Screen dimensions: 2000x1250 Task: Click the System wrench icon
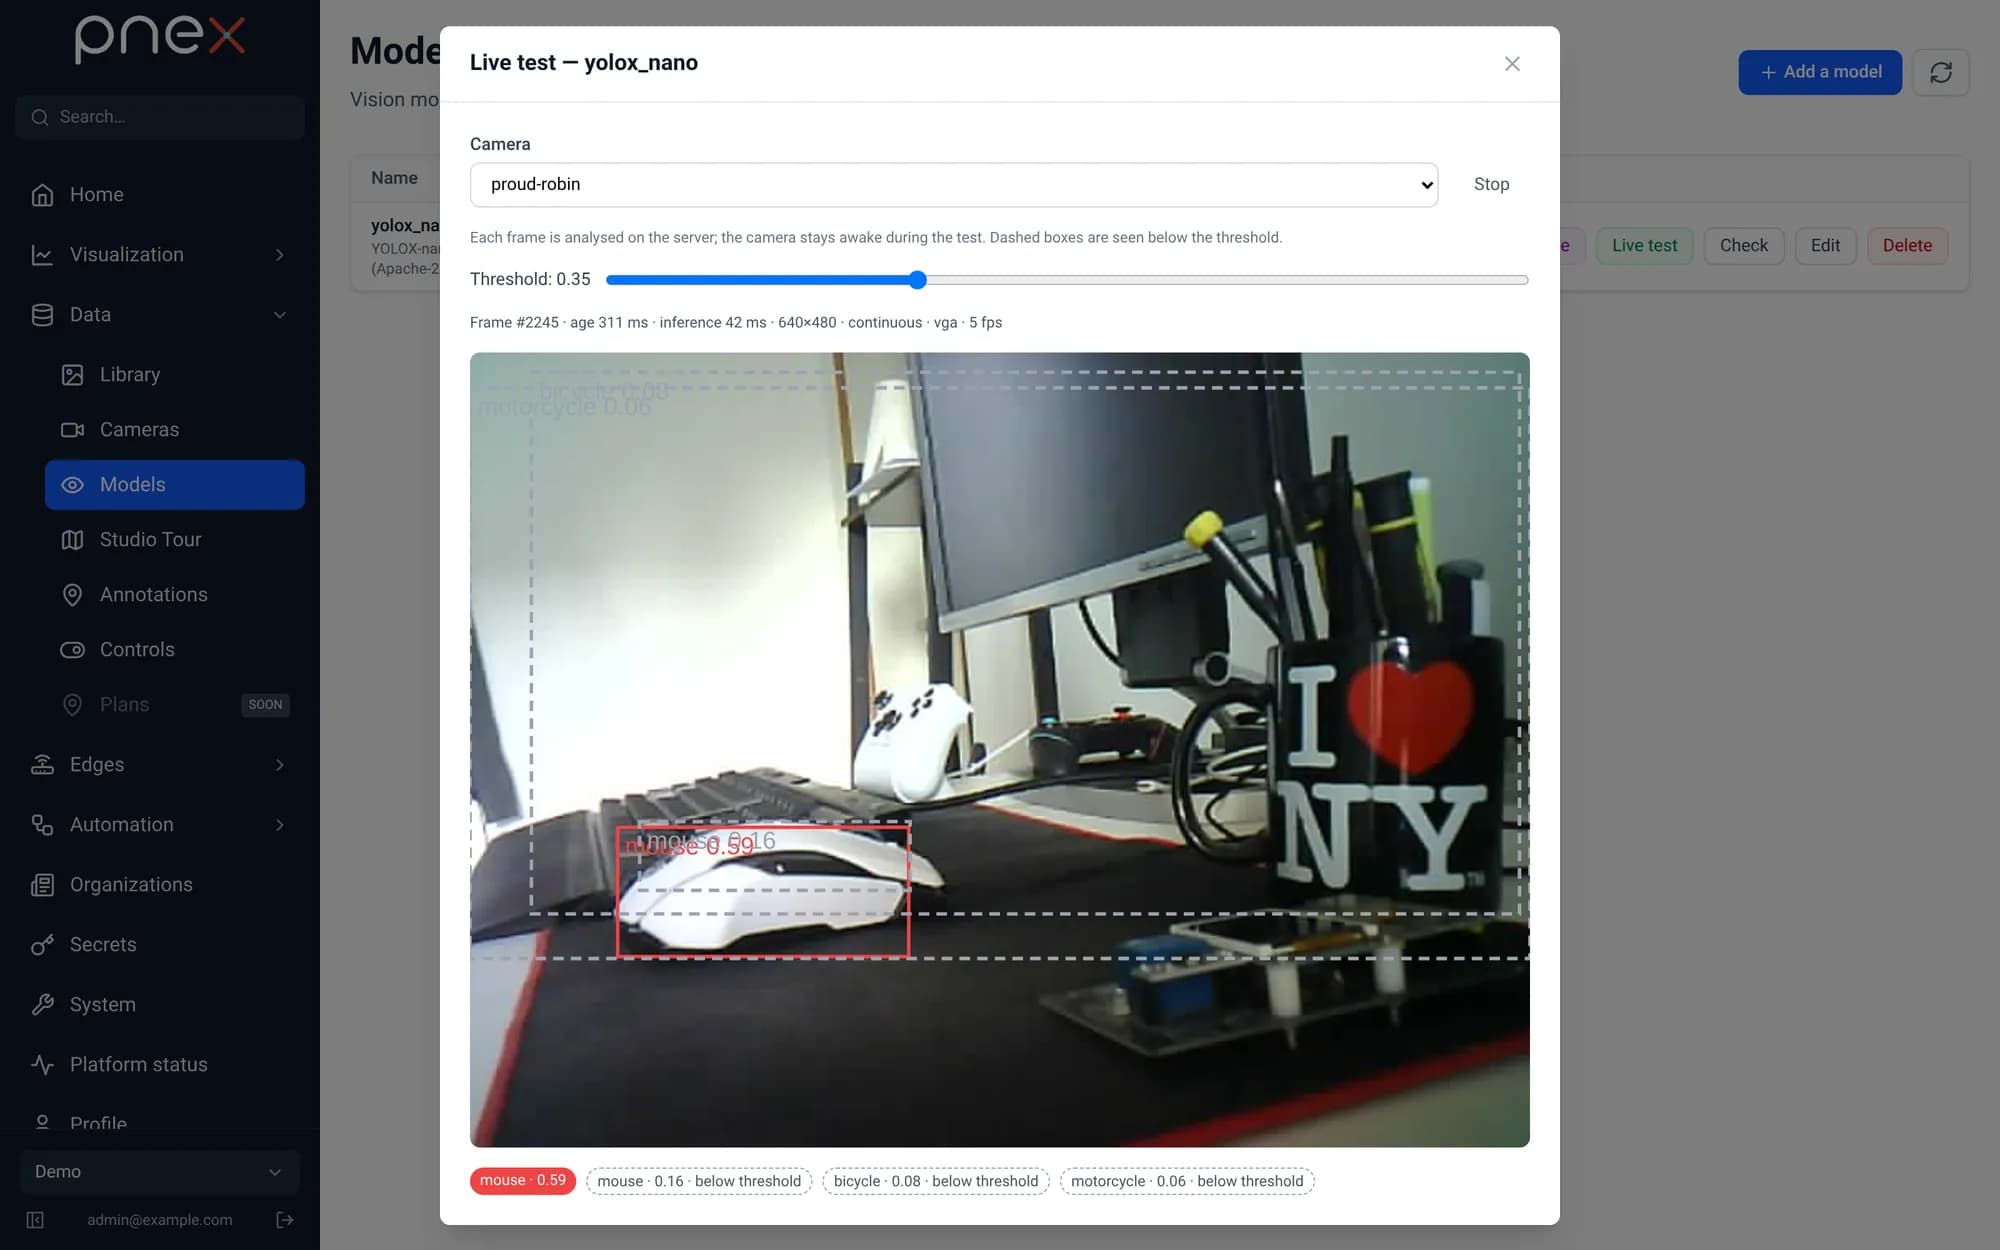(42, 1005)
